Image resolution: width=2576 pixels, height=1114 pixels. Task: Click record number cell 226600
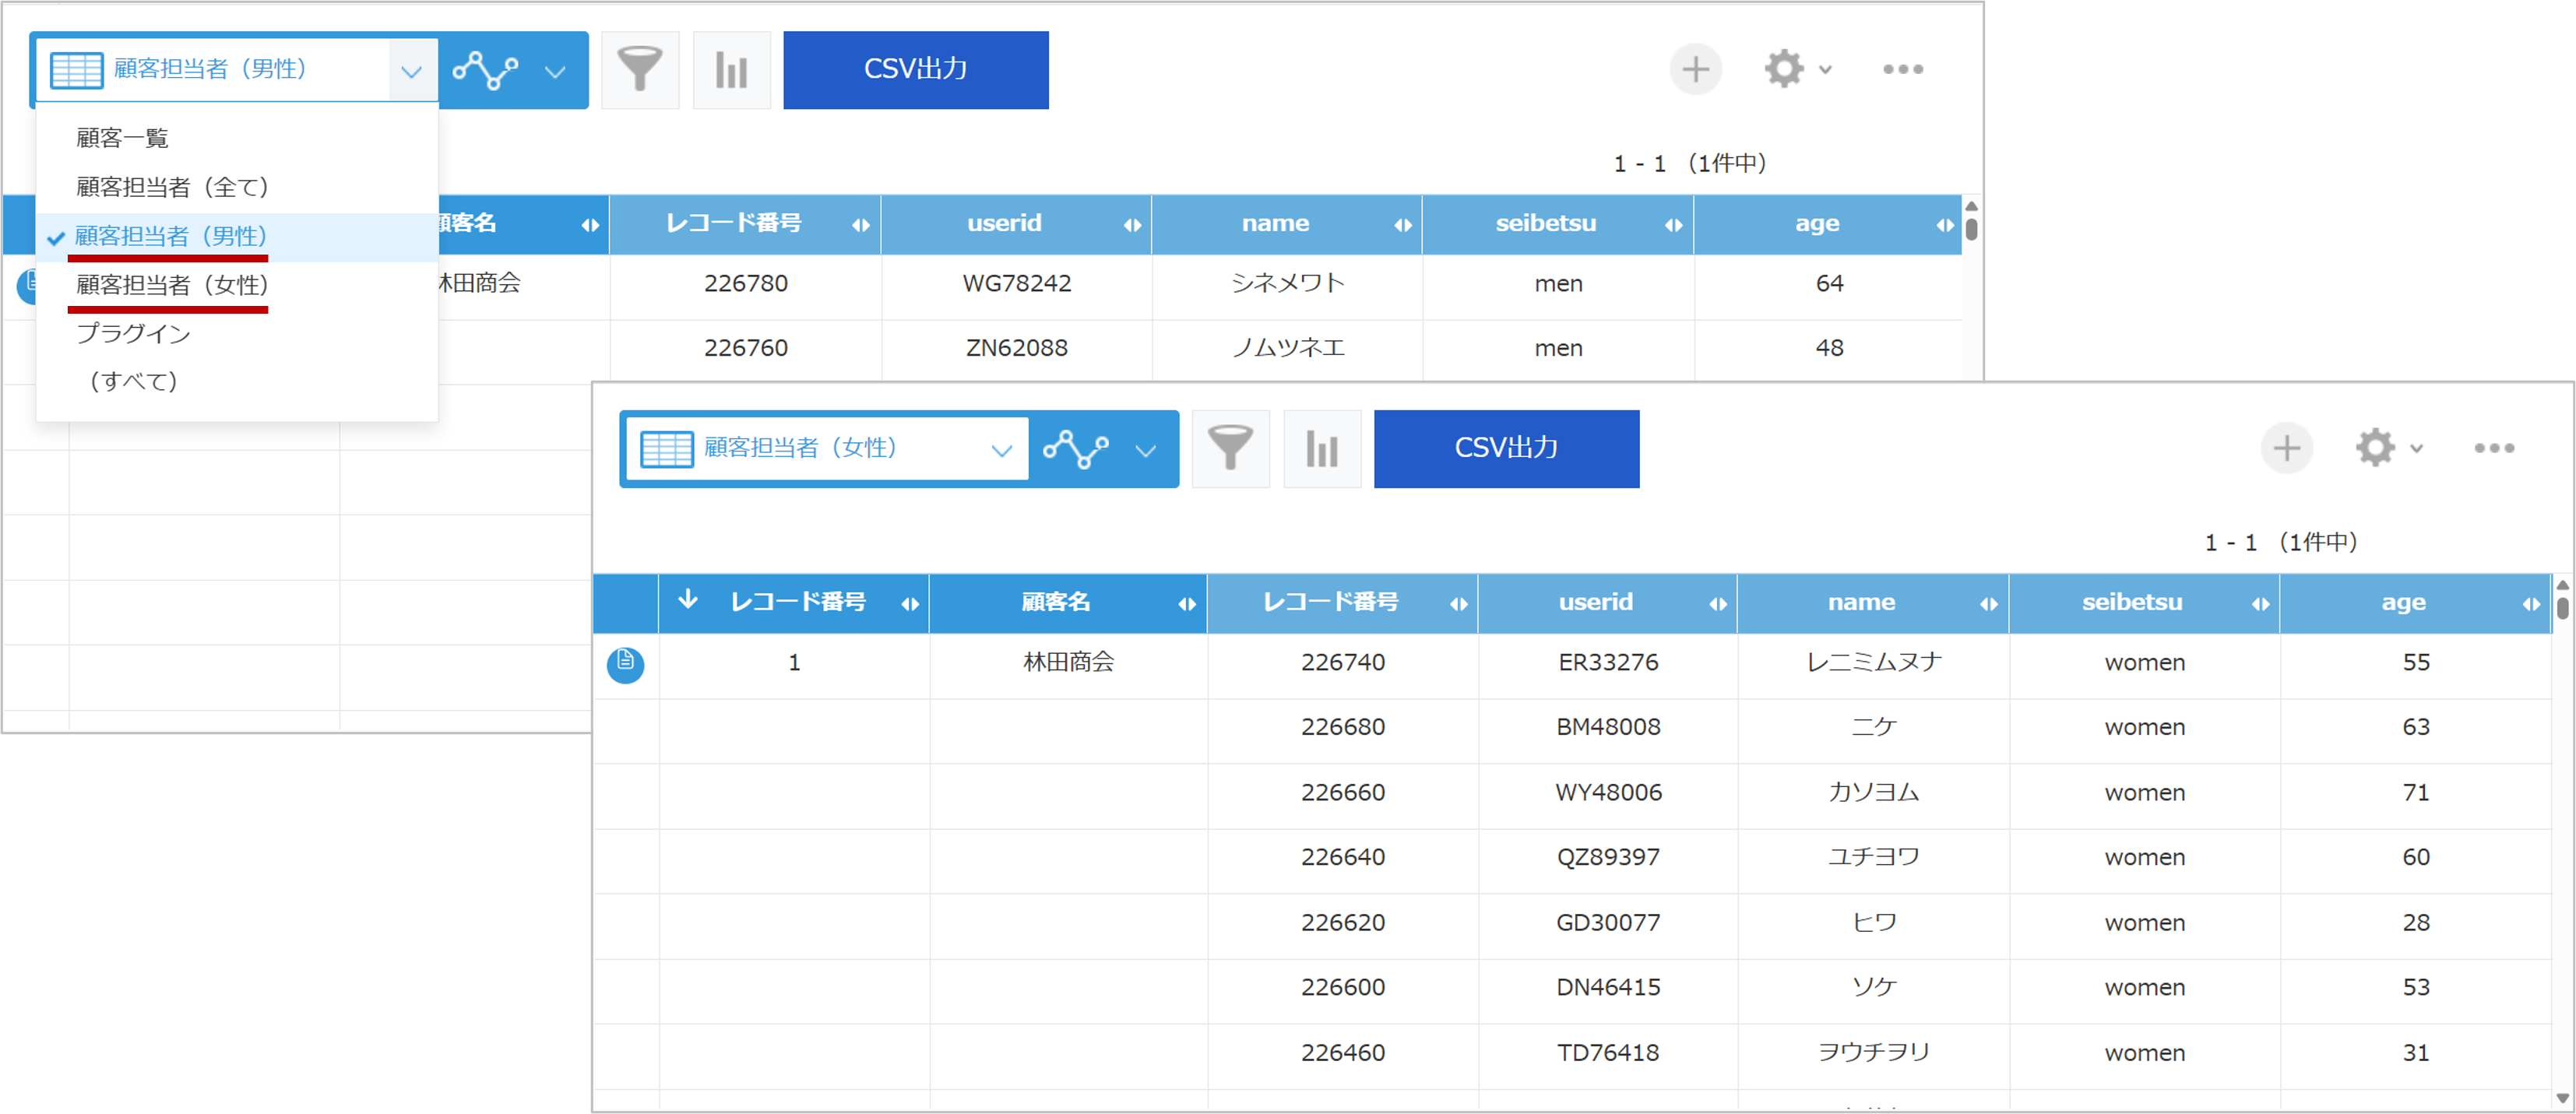[1343, 987]
